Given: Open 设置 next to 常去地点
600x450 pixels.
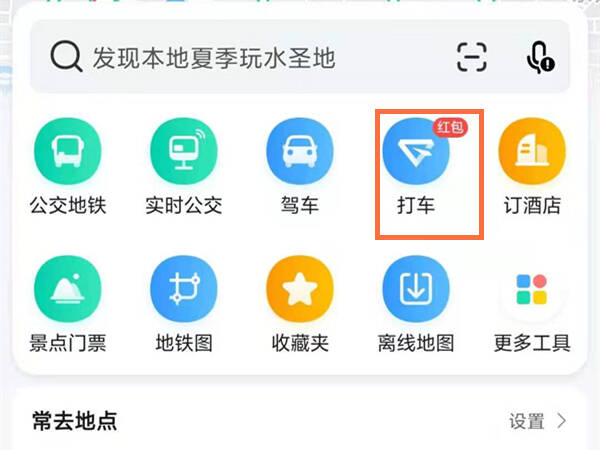Looking at the screenshot, I should (x=527, y=421).
